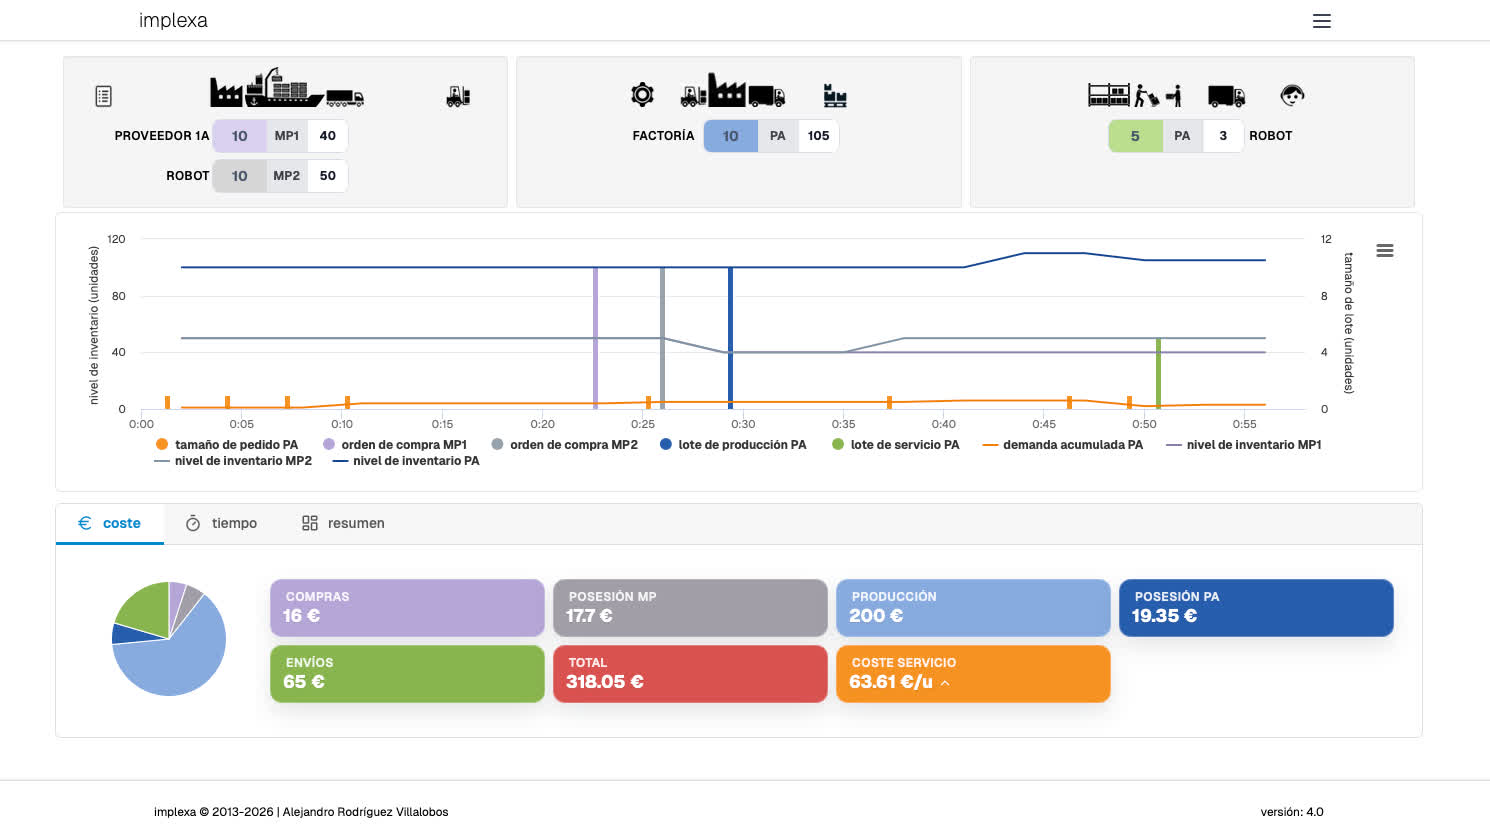
Task: Click the factory settings gear icon
Action: coord(642,95)
